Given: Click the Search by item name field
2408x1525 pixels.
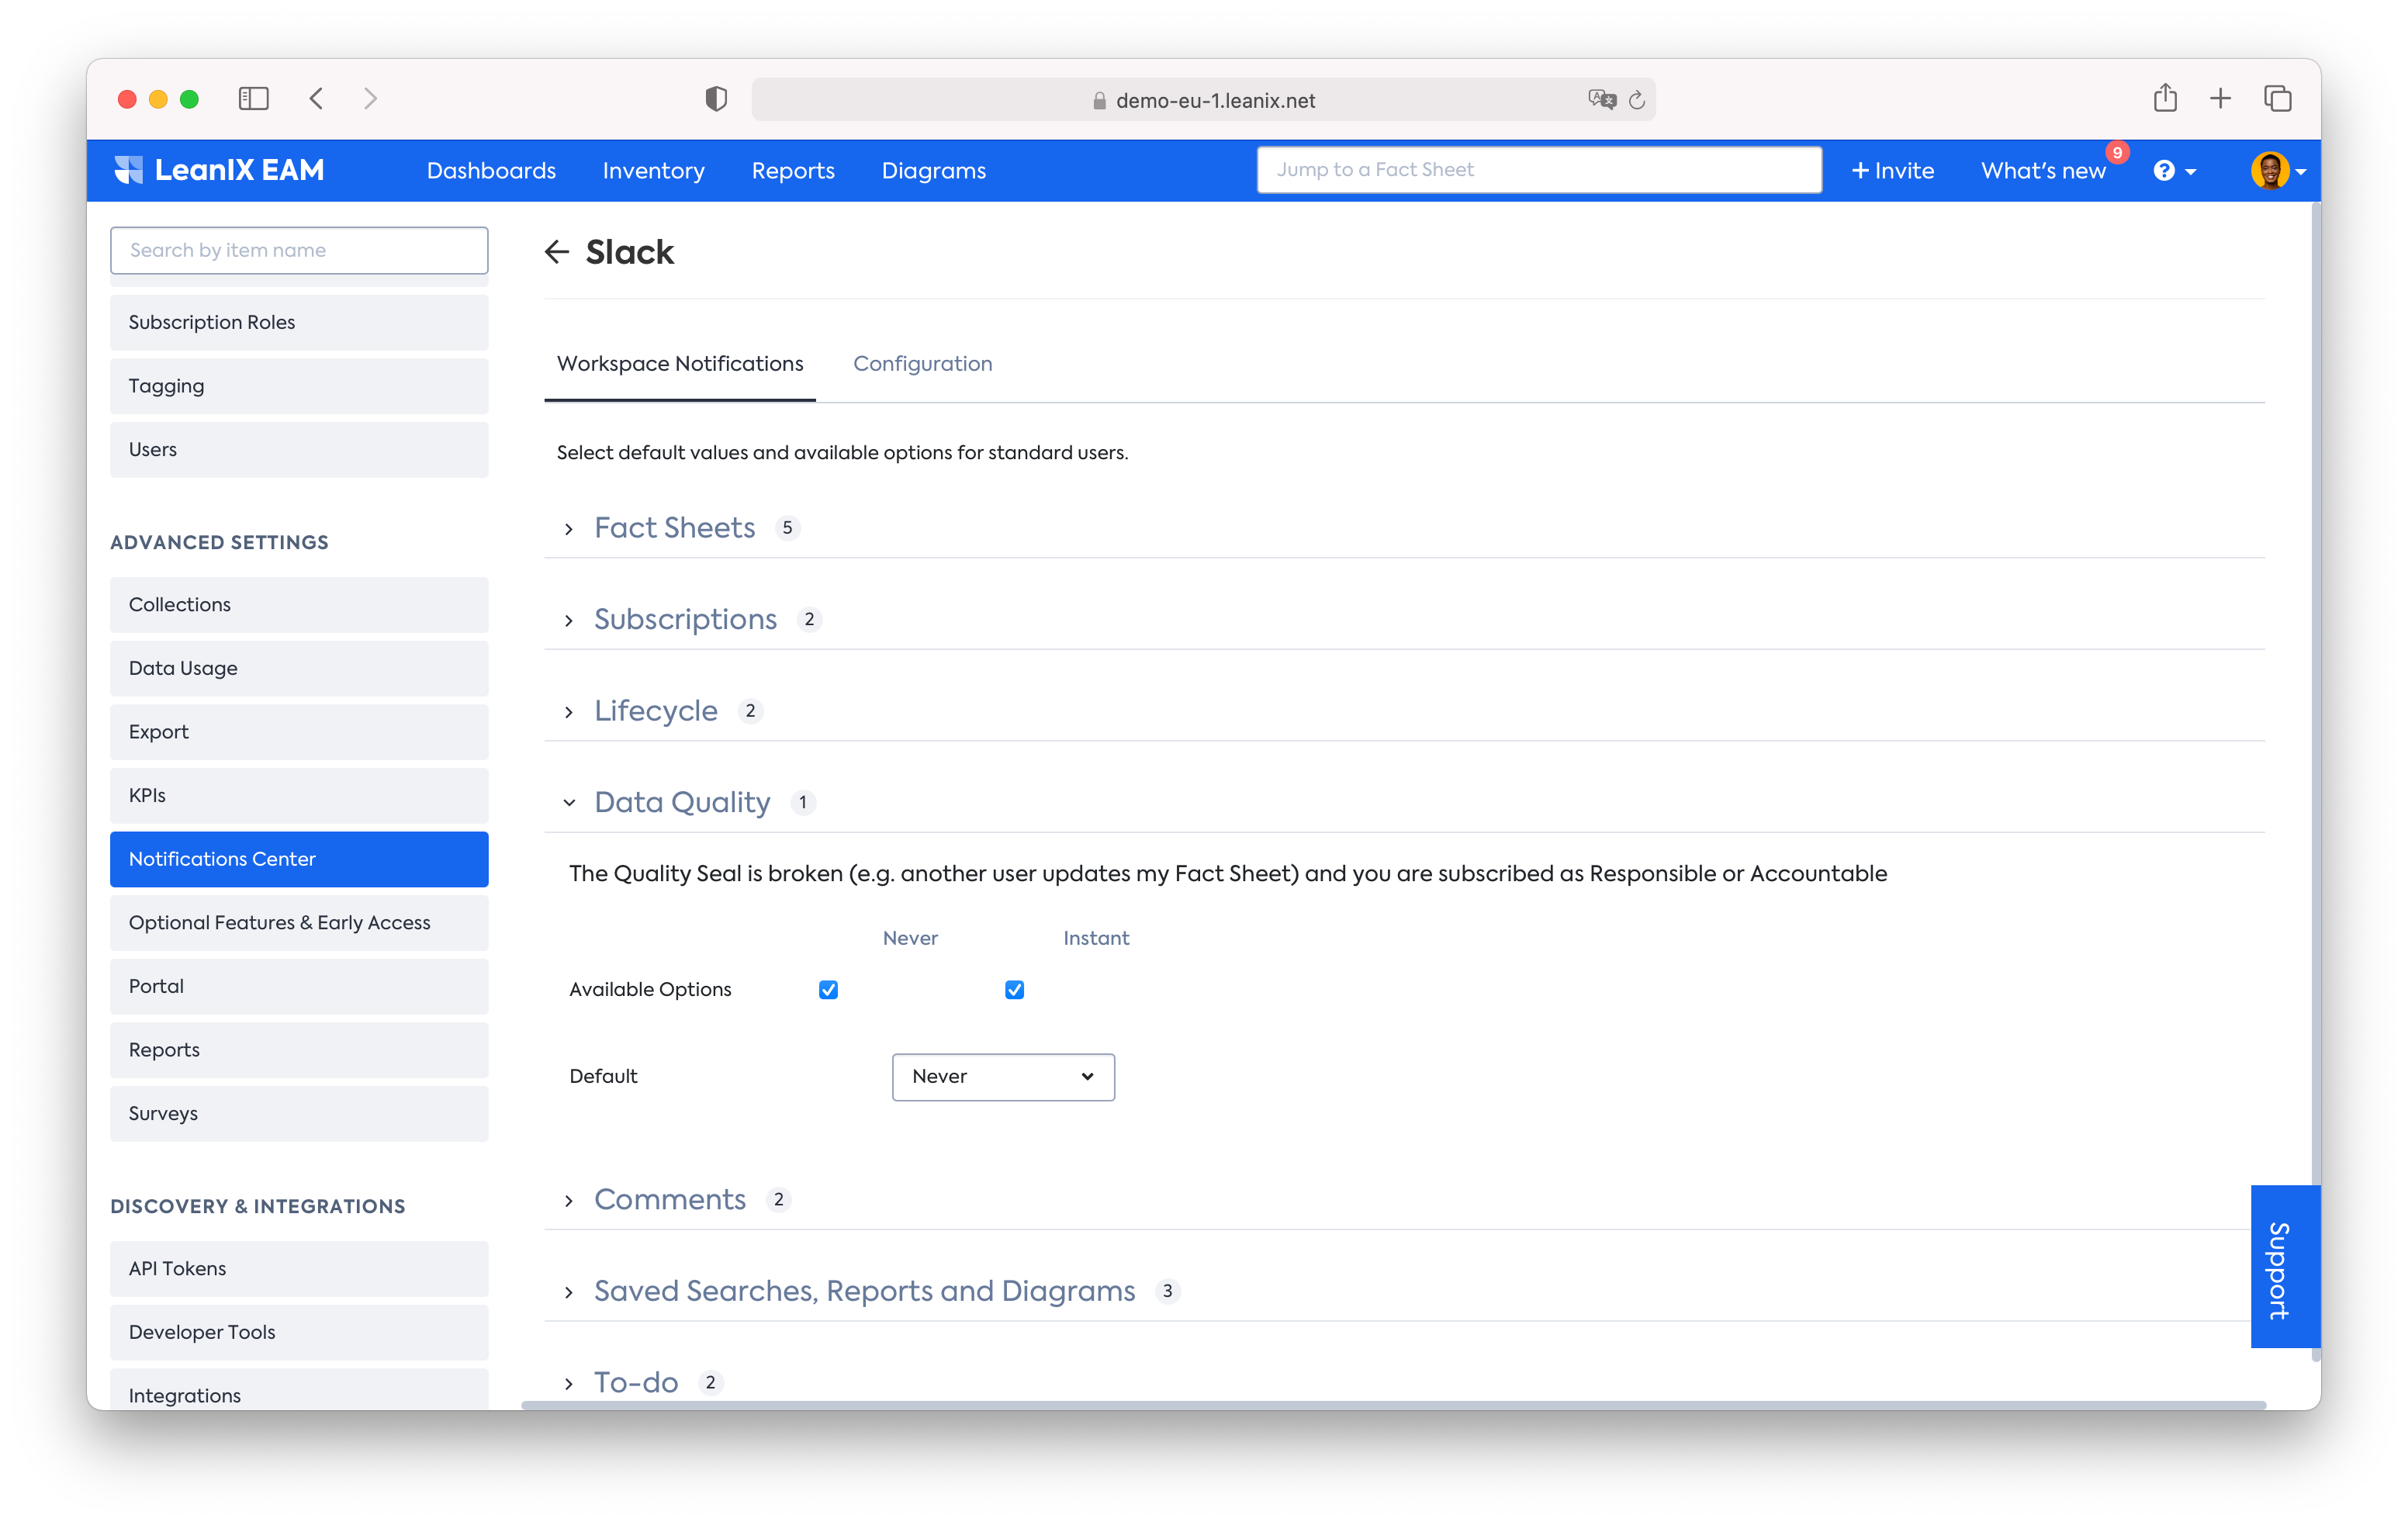Looking at the screenshot, I should (299, 250).
